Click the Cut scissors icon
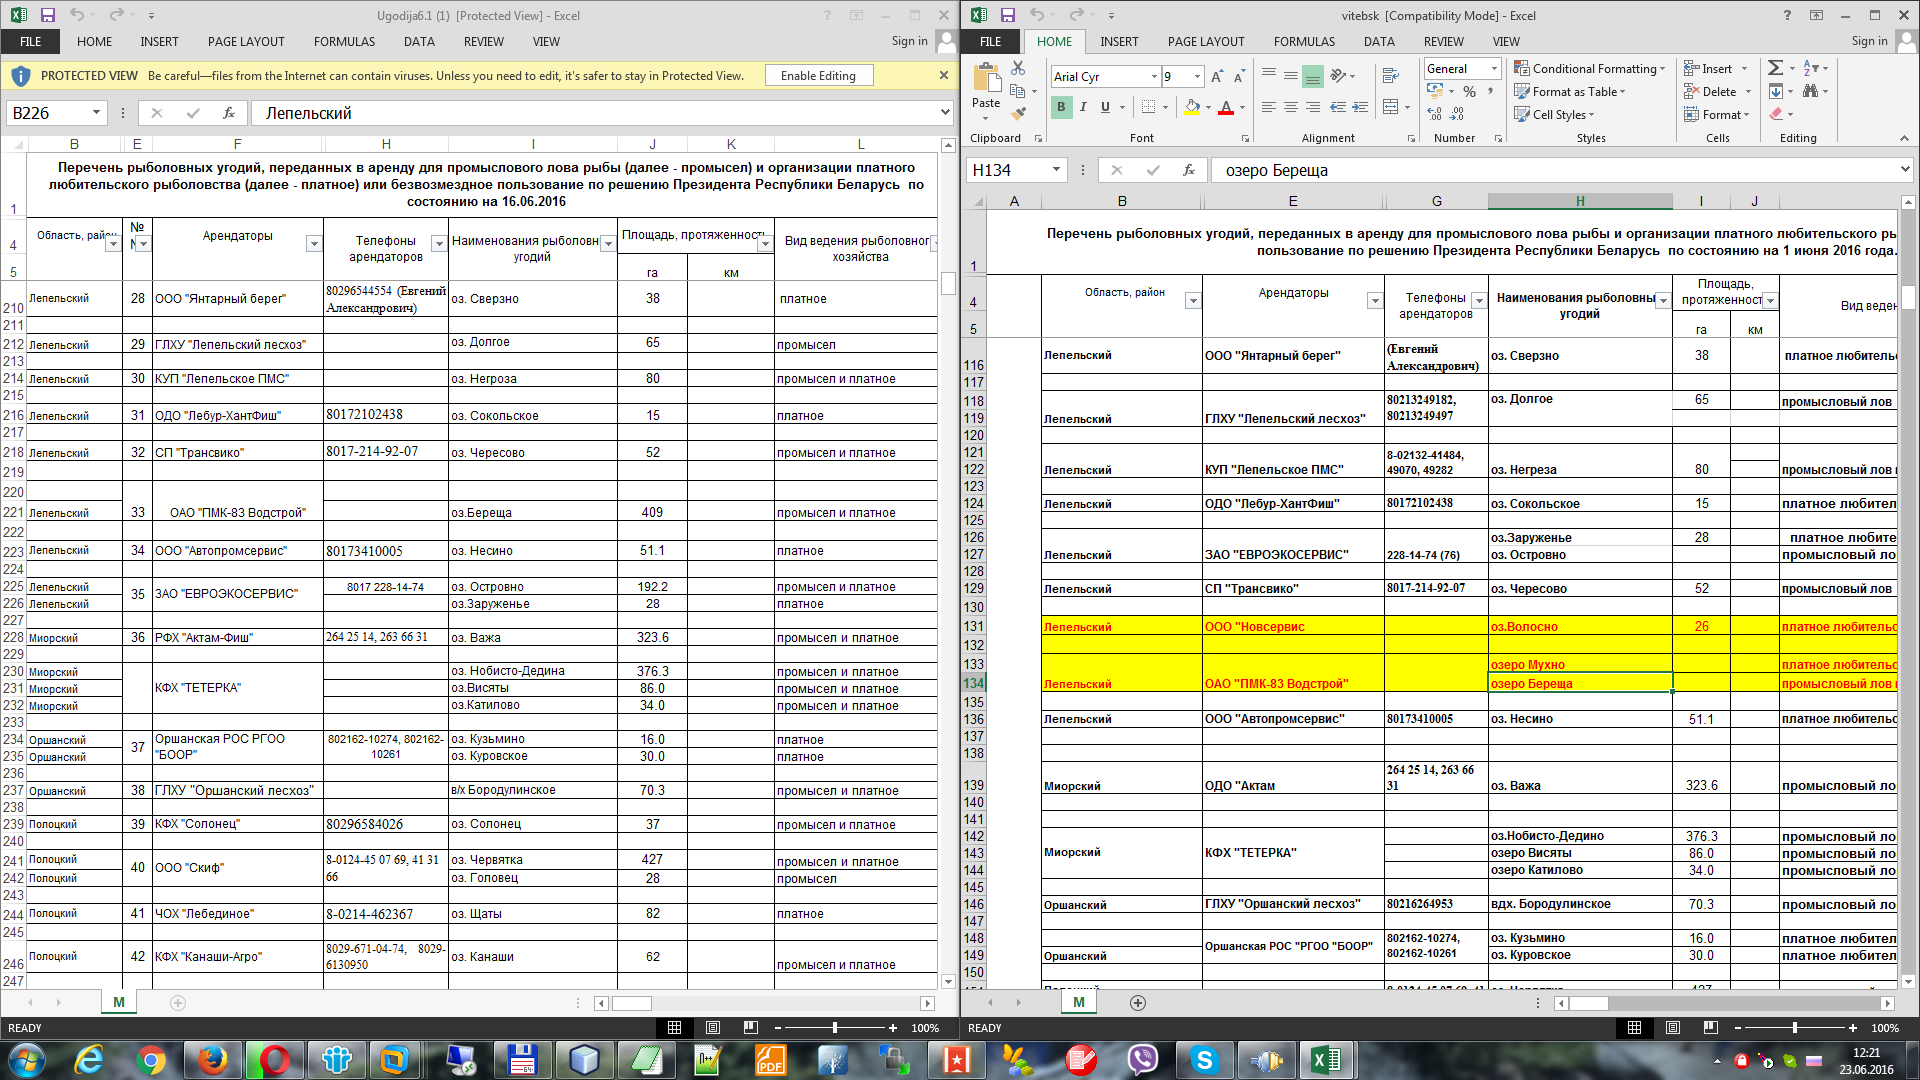The height and width of the screenshot is (1080, 1920). pyautogui.click(x=1018, y=68)
